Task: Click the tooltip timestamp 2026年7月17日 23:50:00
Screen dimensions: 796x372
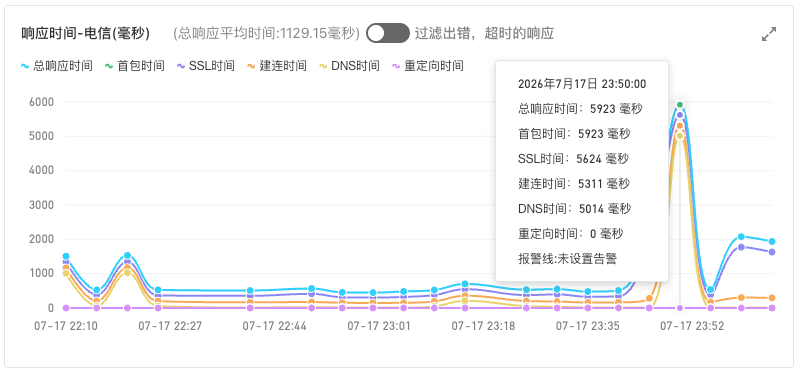Action: point(582,84)
